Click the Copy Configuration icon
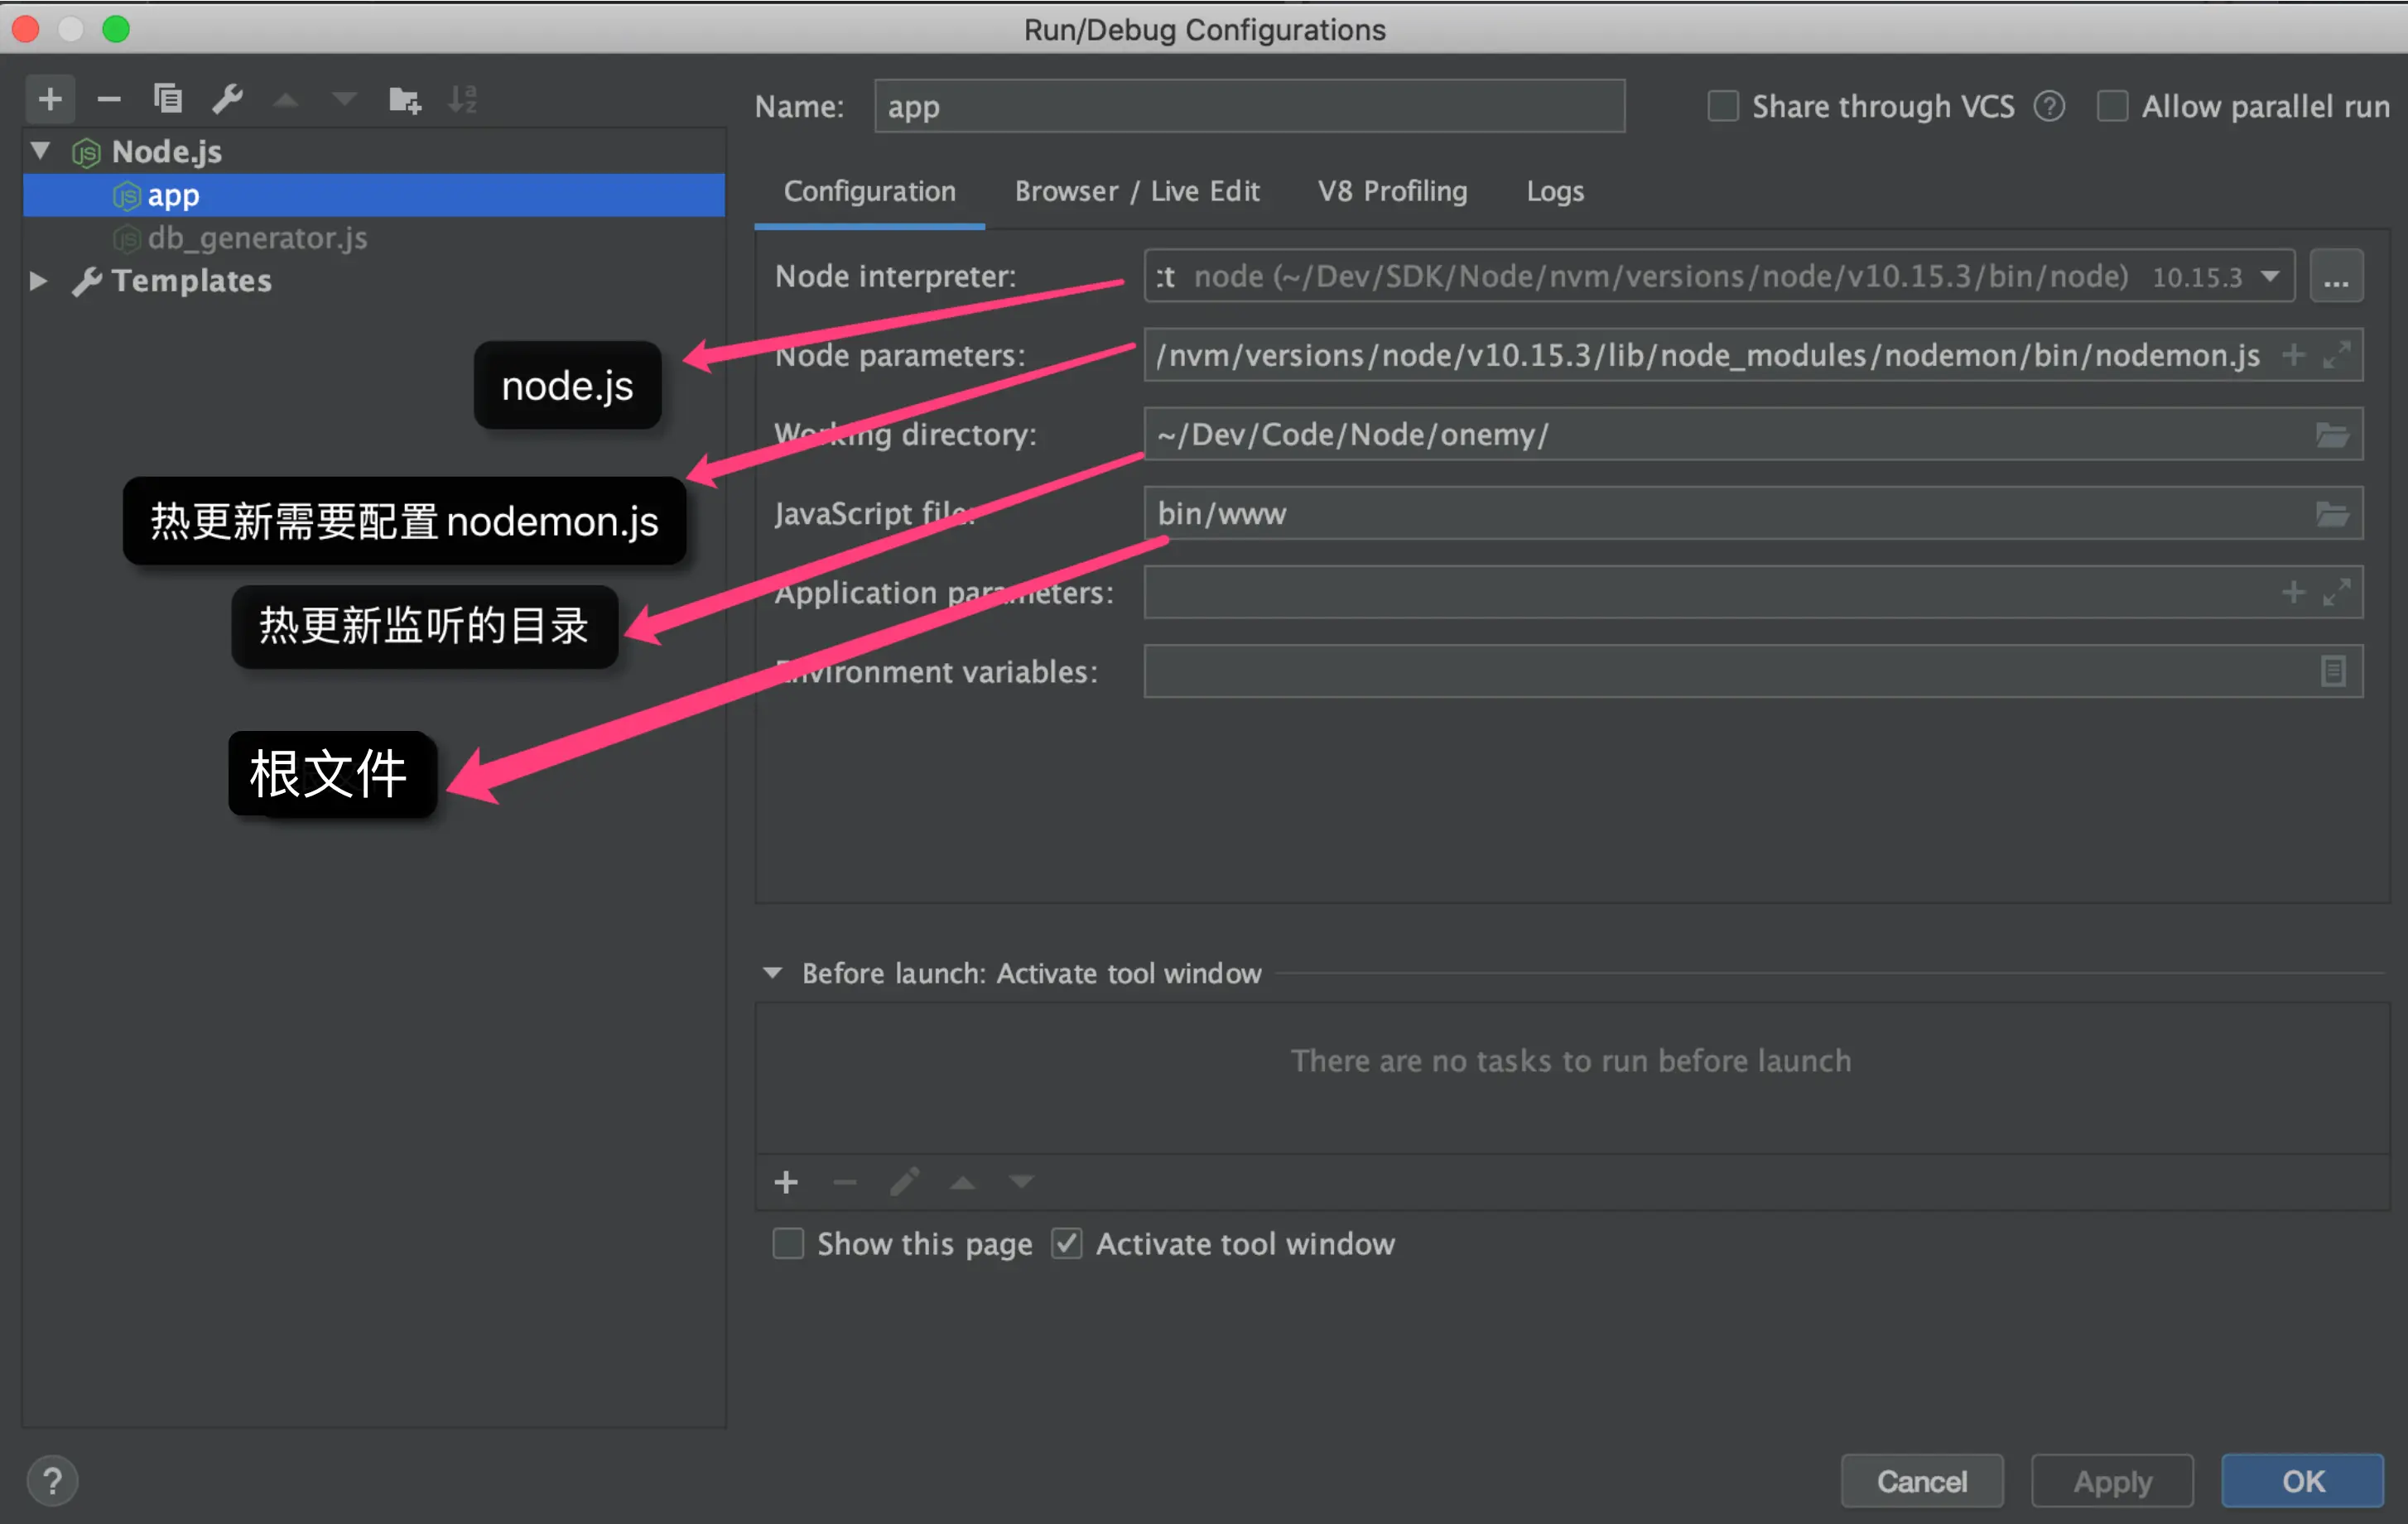Image resolution: width=2408 pixels, height=1524 pixels. (168, 99)
